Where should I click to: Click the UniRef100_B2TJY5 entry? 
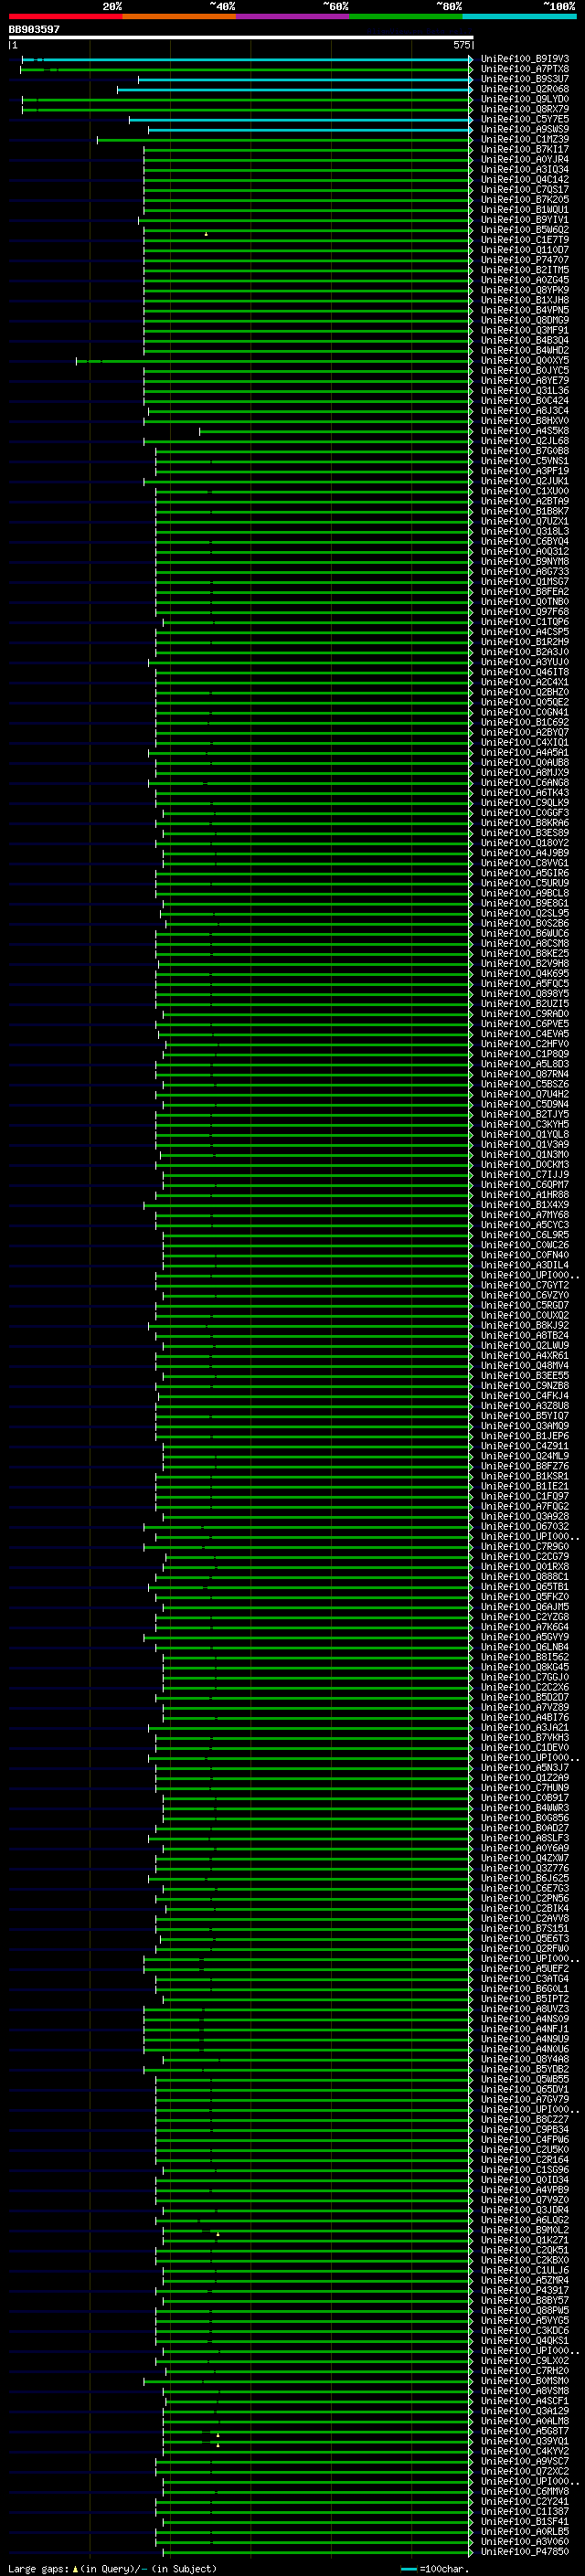click(525, 1114)
